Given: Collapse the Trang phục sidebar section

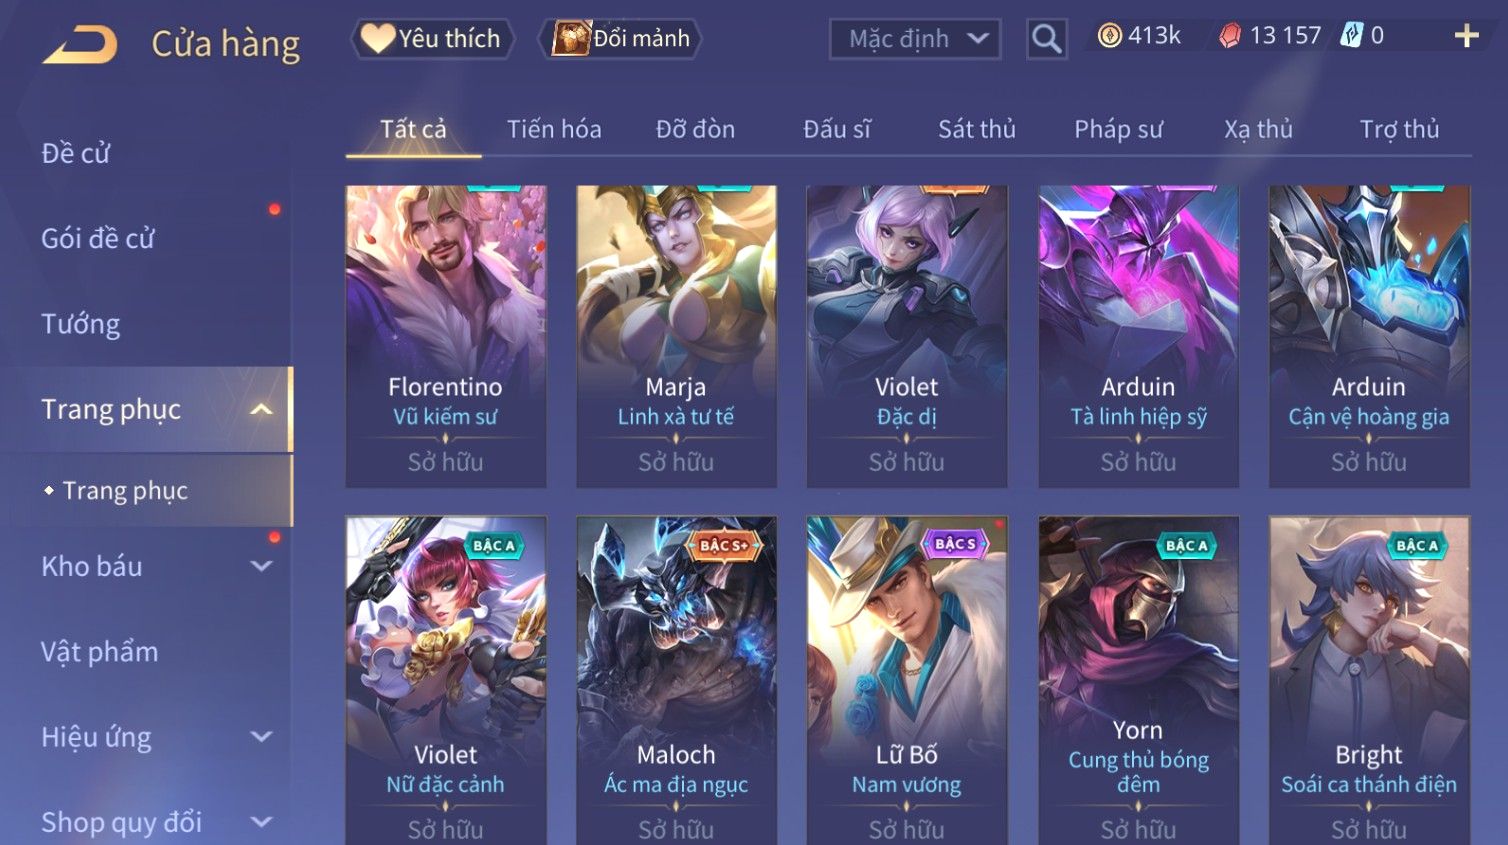Looking at the screenshot, I should (x=261, y=409).
